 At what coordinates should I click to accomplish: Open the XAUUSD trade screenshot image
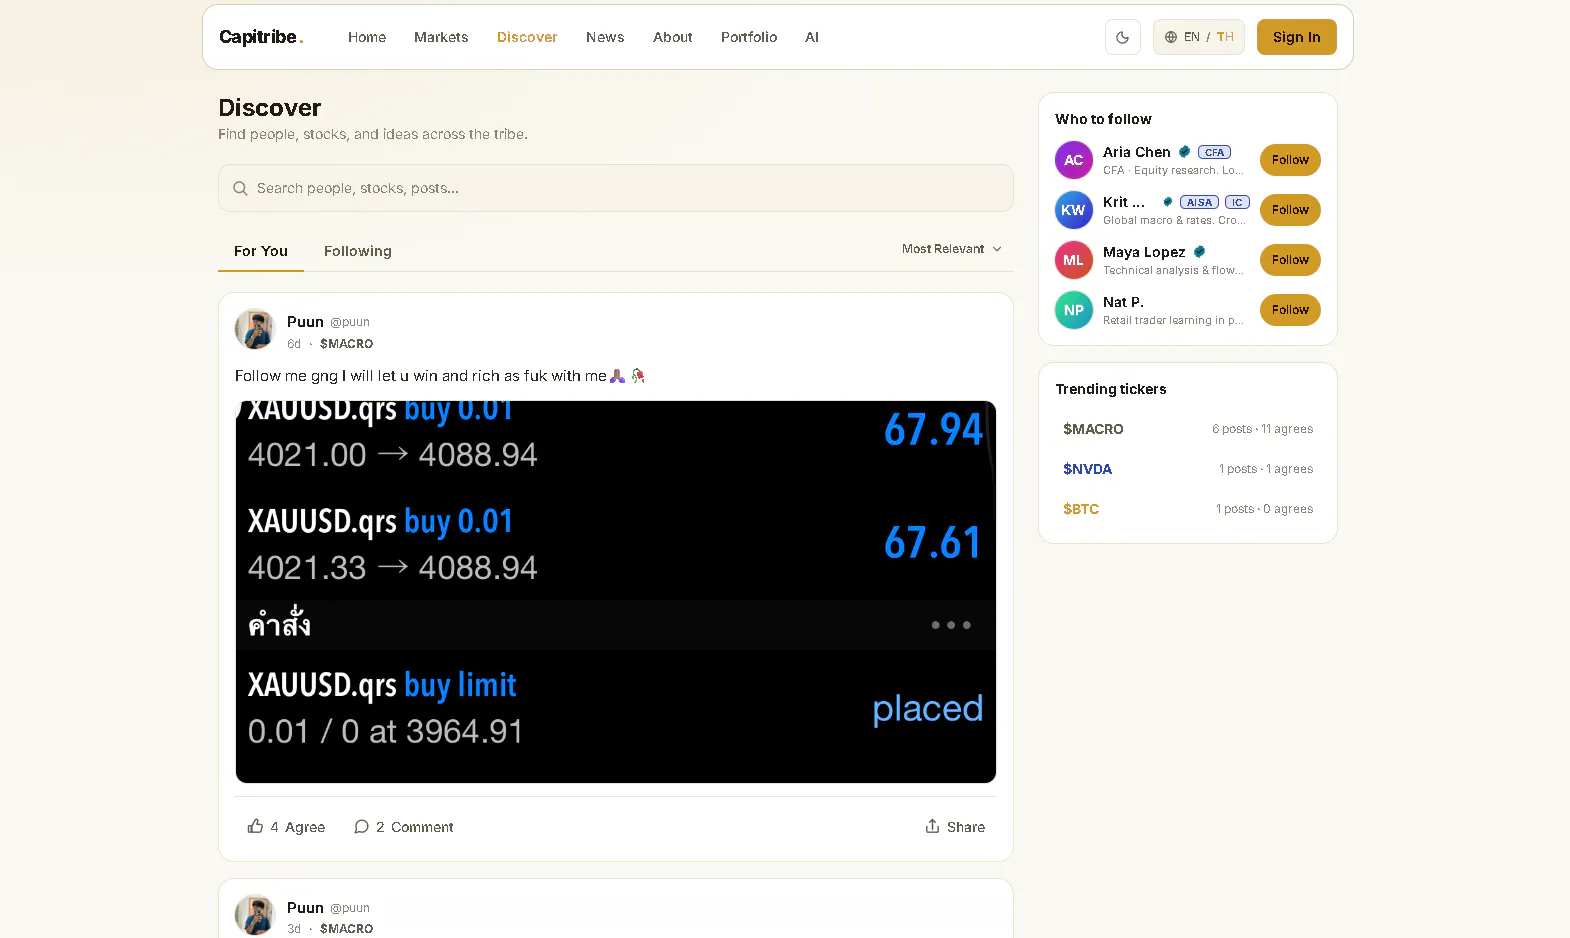[x=616, y=592]
